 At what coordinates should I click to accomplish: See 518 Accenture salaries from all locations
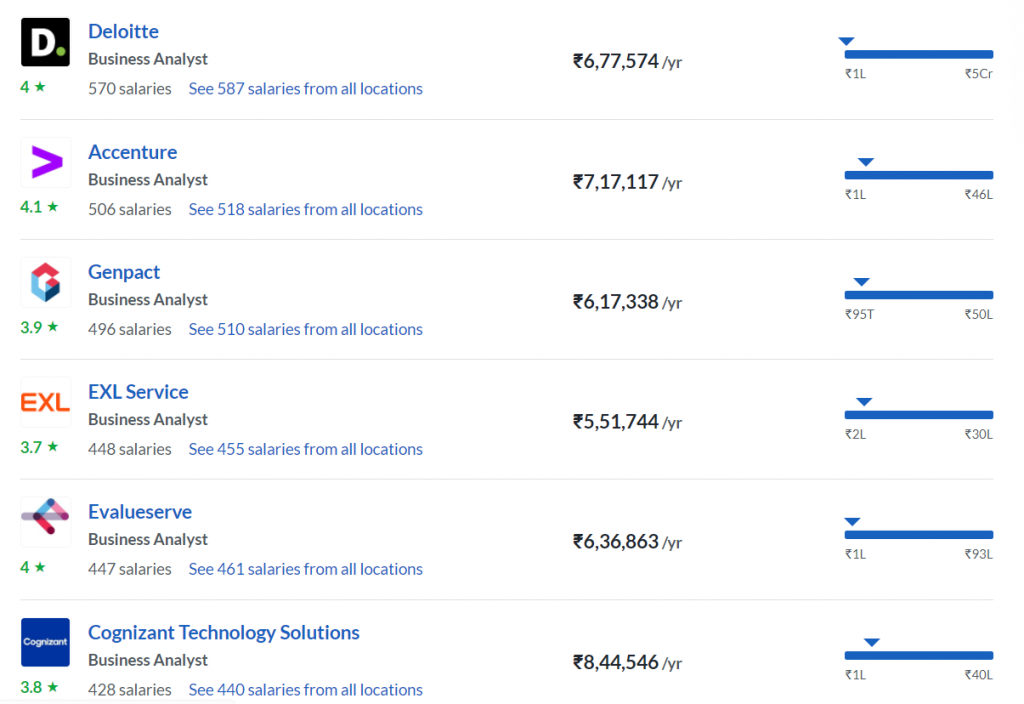point(306,210)
